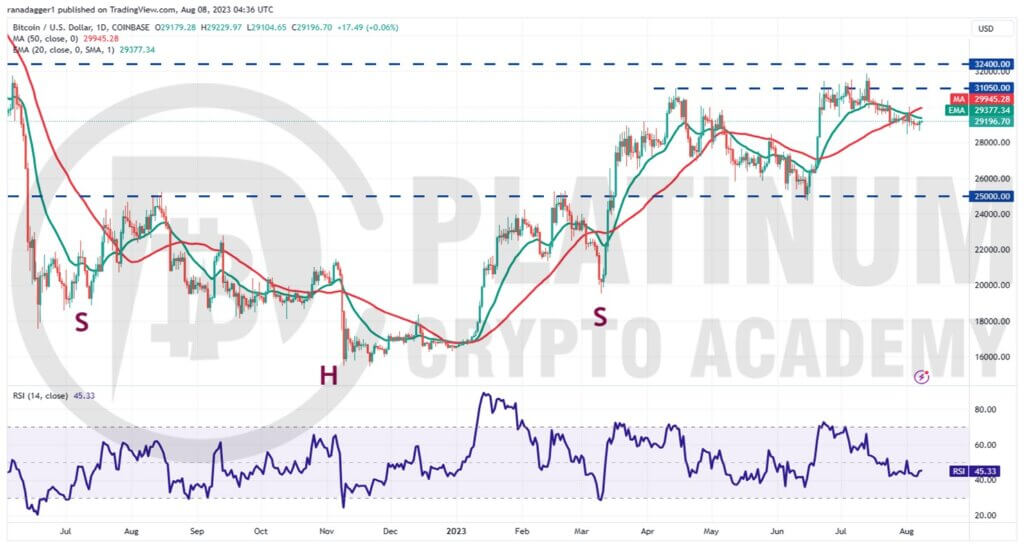The image size is (1024, 547).
Task: Select the EMA (20, close, 0, SMA, 1) legend
Action: pos(84,50)
